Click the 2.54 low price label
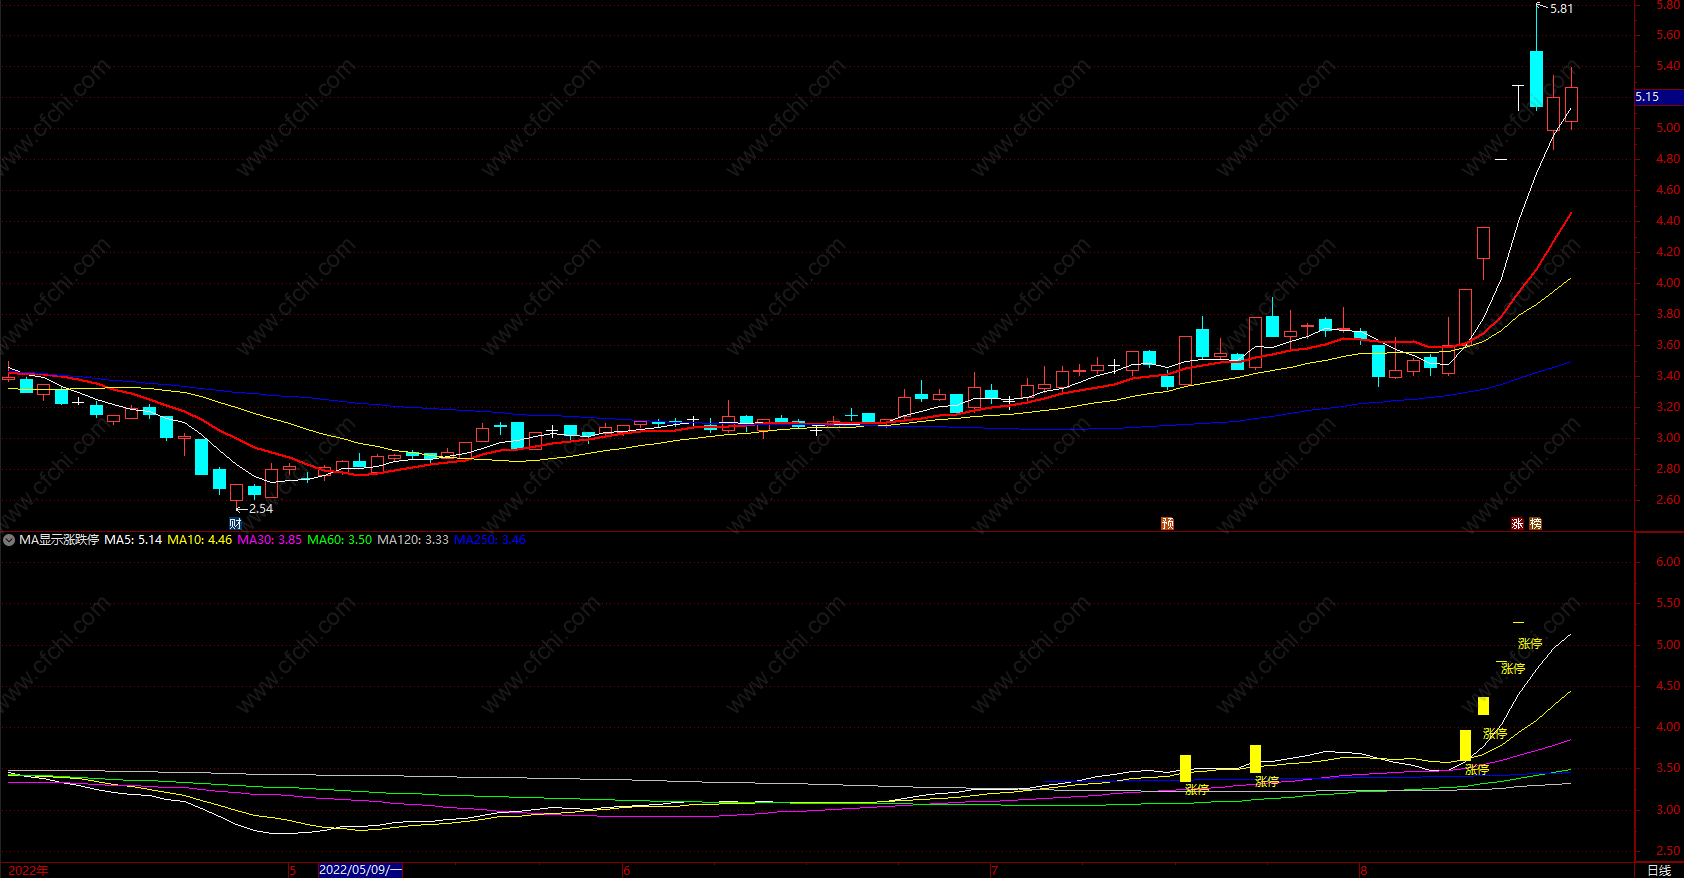 pyautogui.click(x=260, y=509)
